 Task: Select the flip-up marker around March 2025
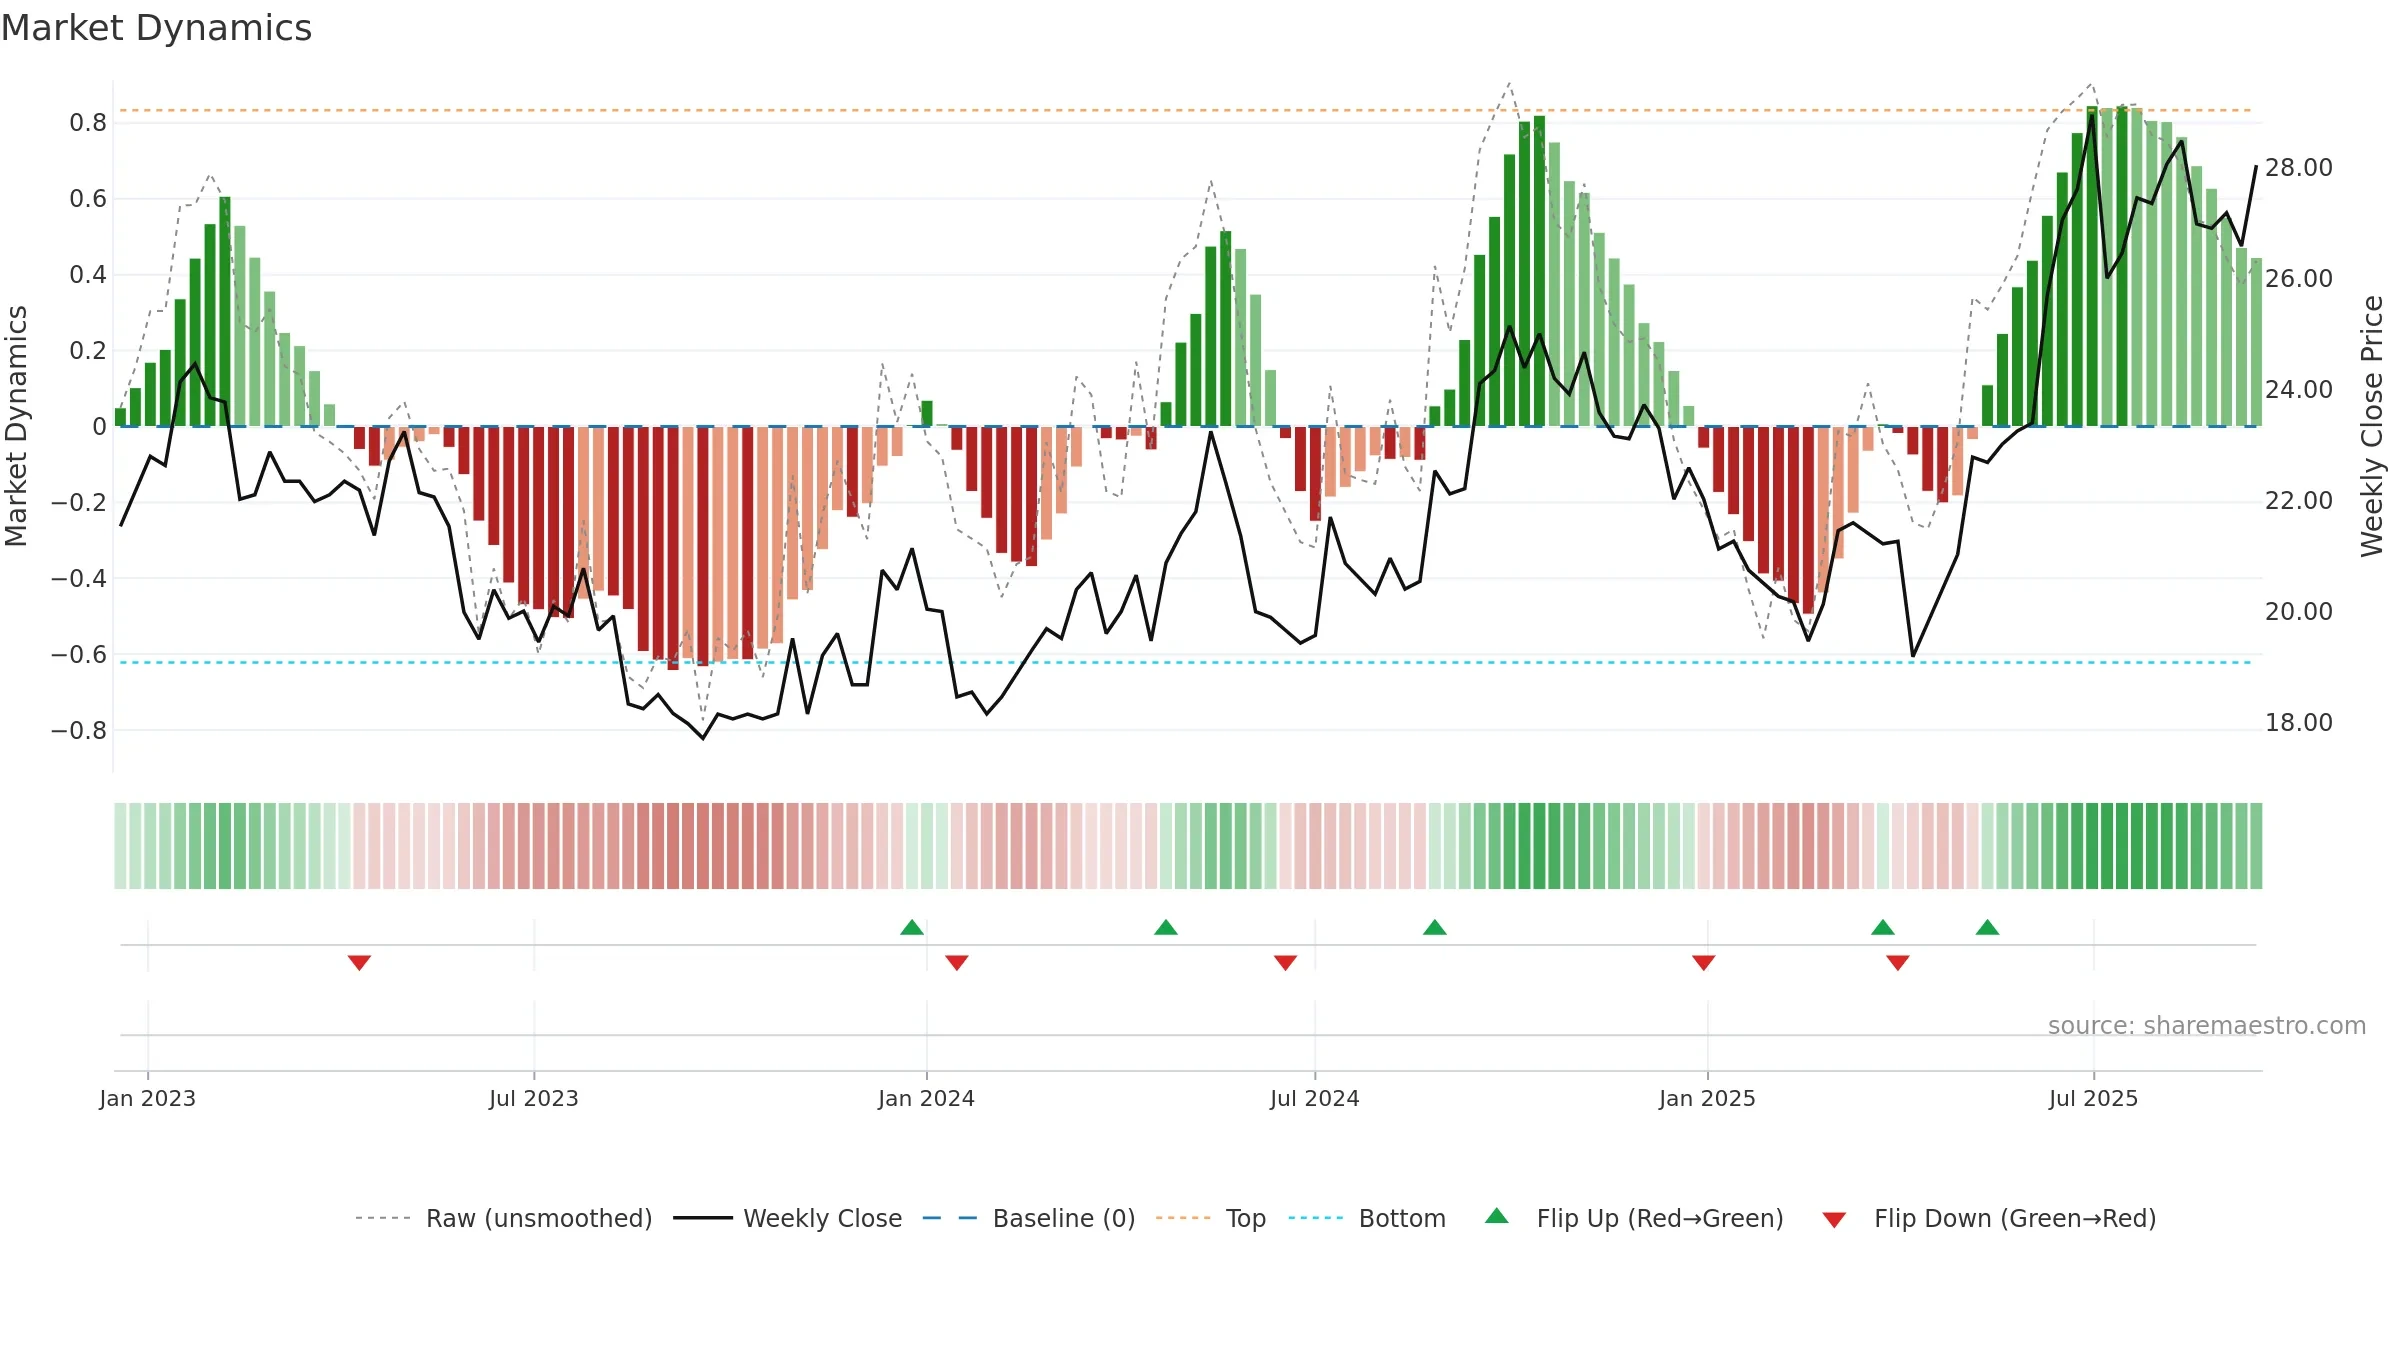coord(1883,927)
